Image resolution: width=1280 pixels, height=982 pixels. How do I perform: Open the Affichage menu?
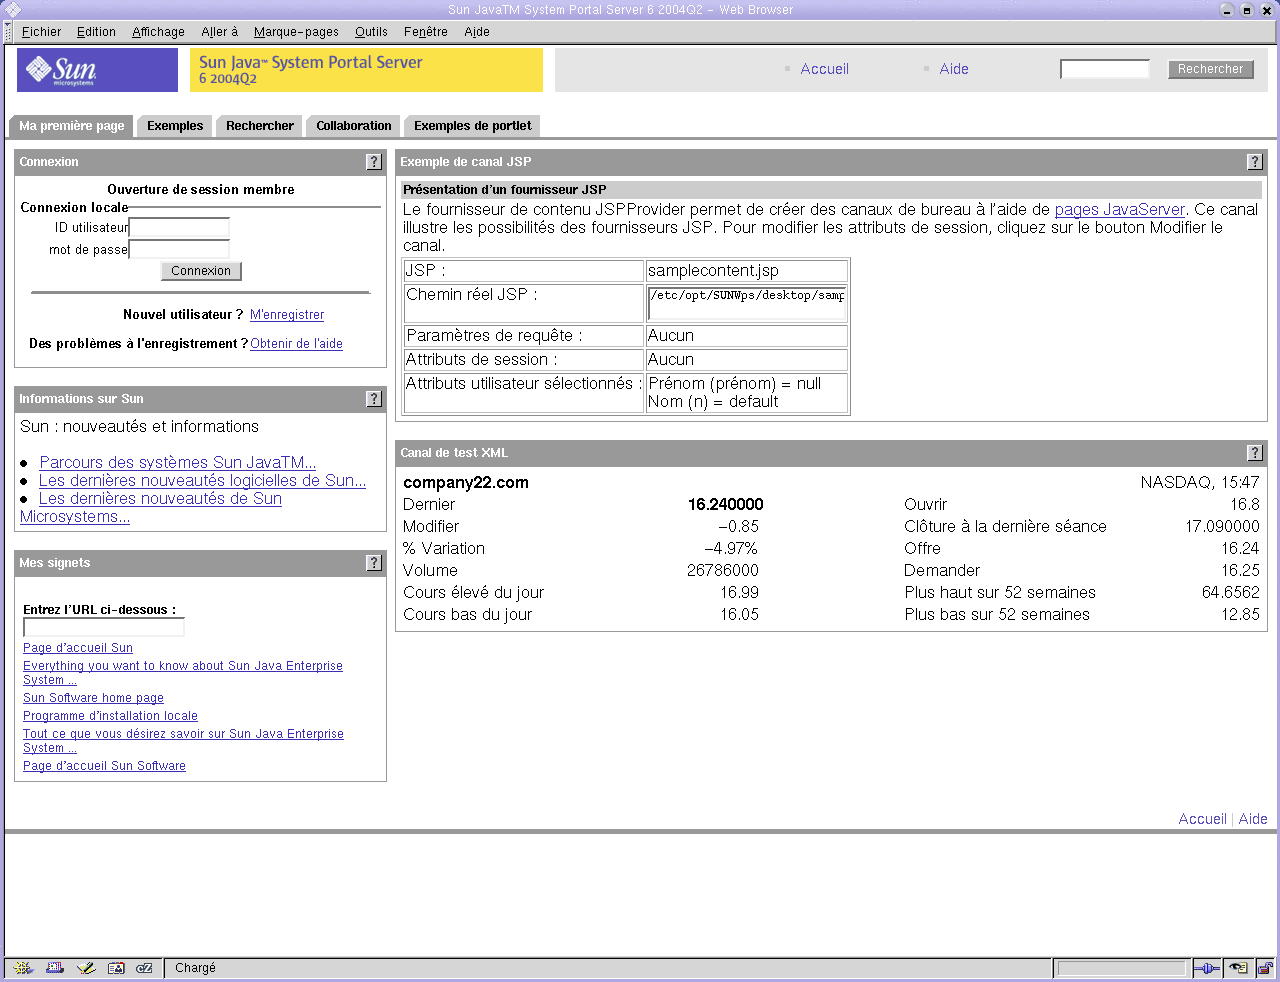(158, 32)
